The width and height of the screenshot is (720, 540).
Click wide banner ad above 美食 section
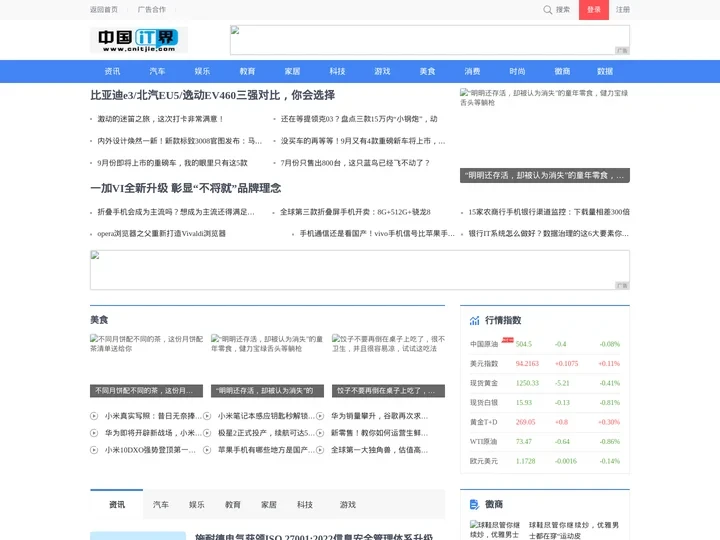pyautogui.click(x=360, y=270)
